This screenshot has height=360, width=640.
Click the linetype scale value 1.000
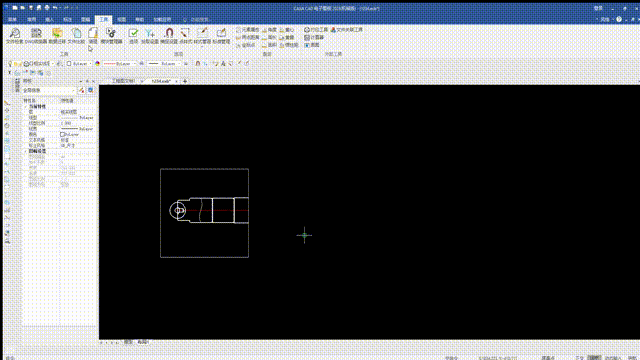point(66,123)
